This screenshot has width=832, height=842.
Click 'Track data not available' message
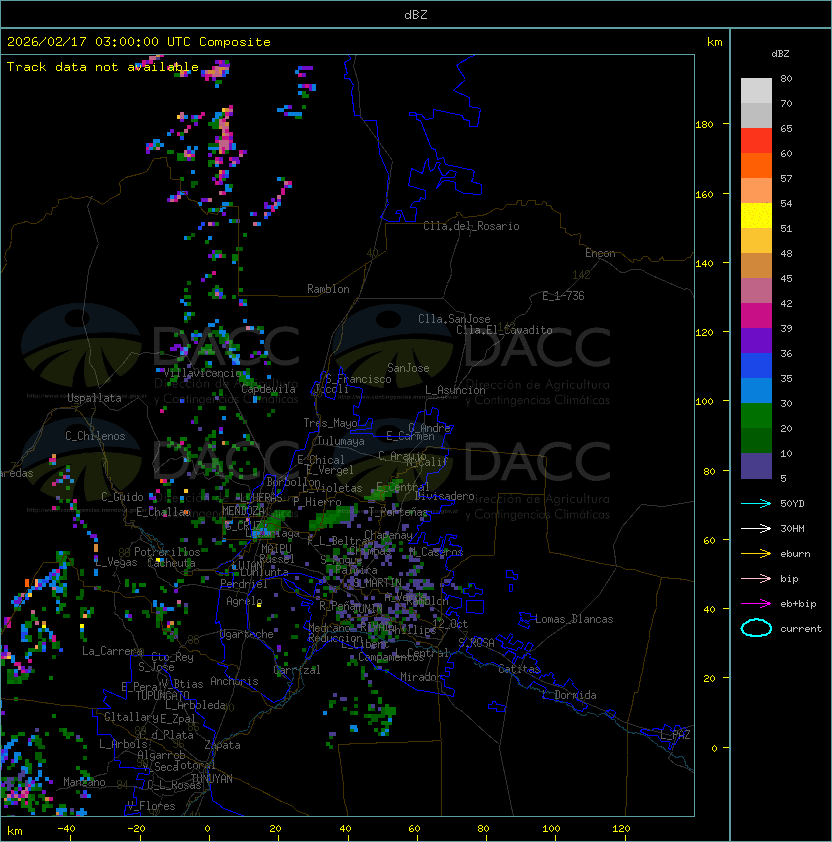point(103,67)
